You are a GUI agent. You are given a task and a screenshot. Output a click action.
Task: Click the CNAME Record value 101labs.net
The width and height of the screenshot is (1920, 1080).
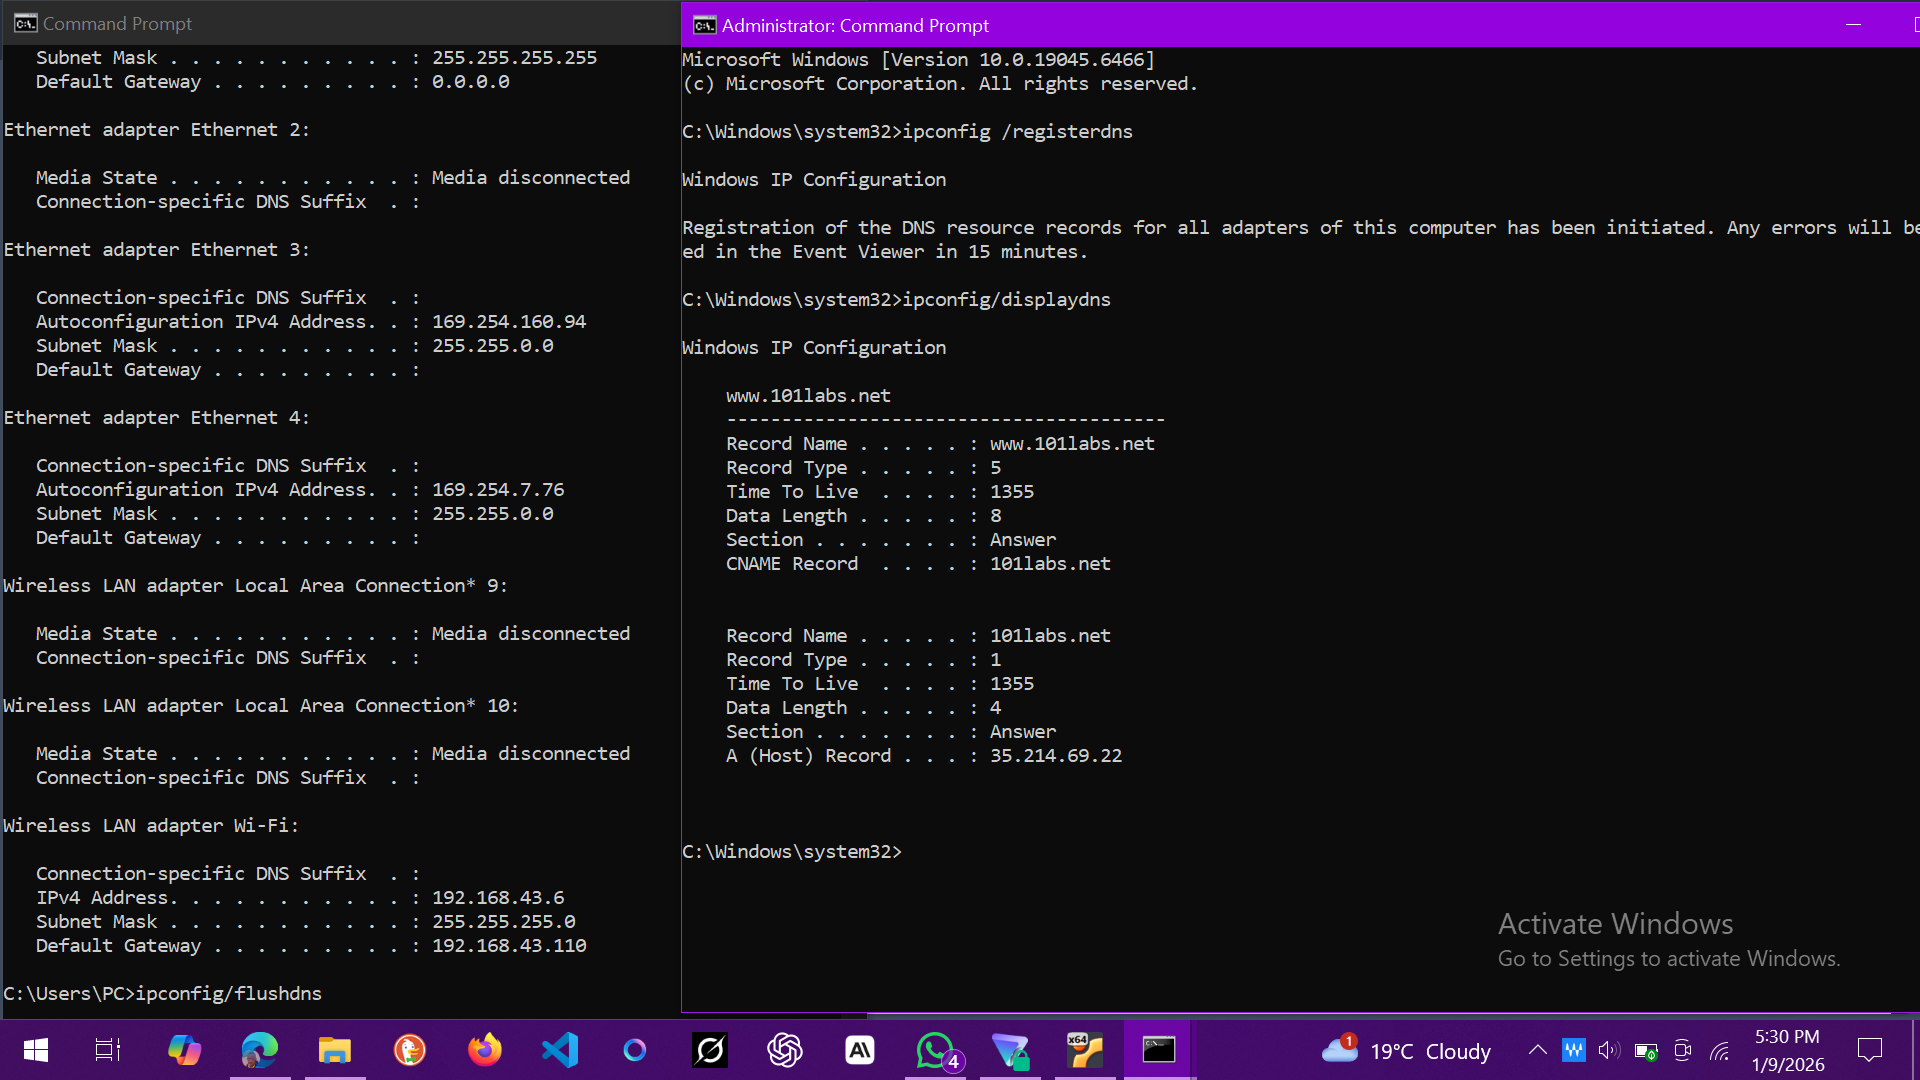click(x=1050, y=563)
